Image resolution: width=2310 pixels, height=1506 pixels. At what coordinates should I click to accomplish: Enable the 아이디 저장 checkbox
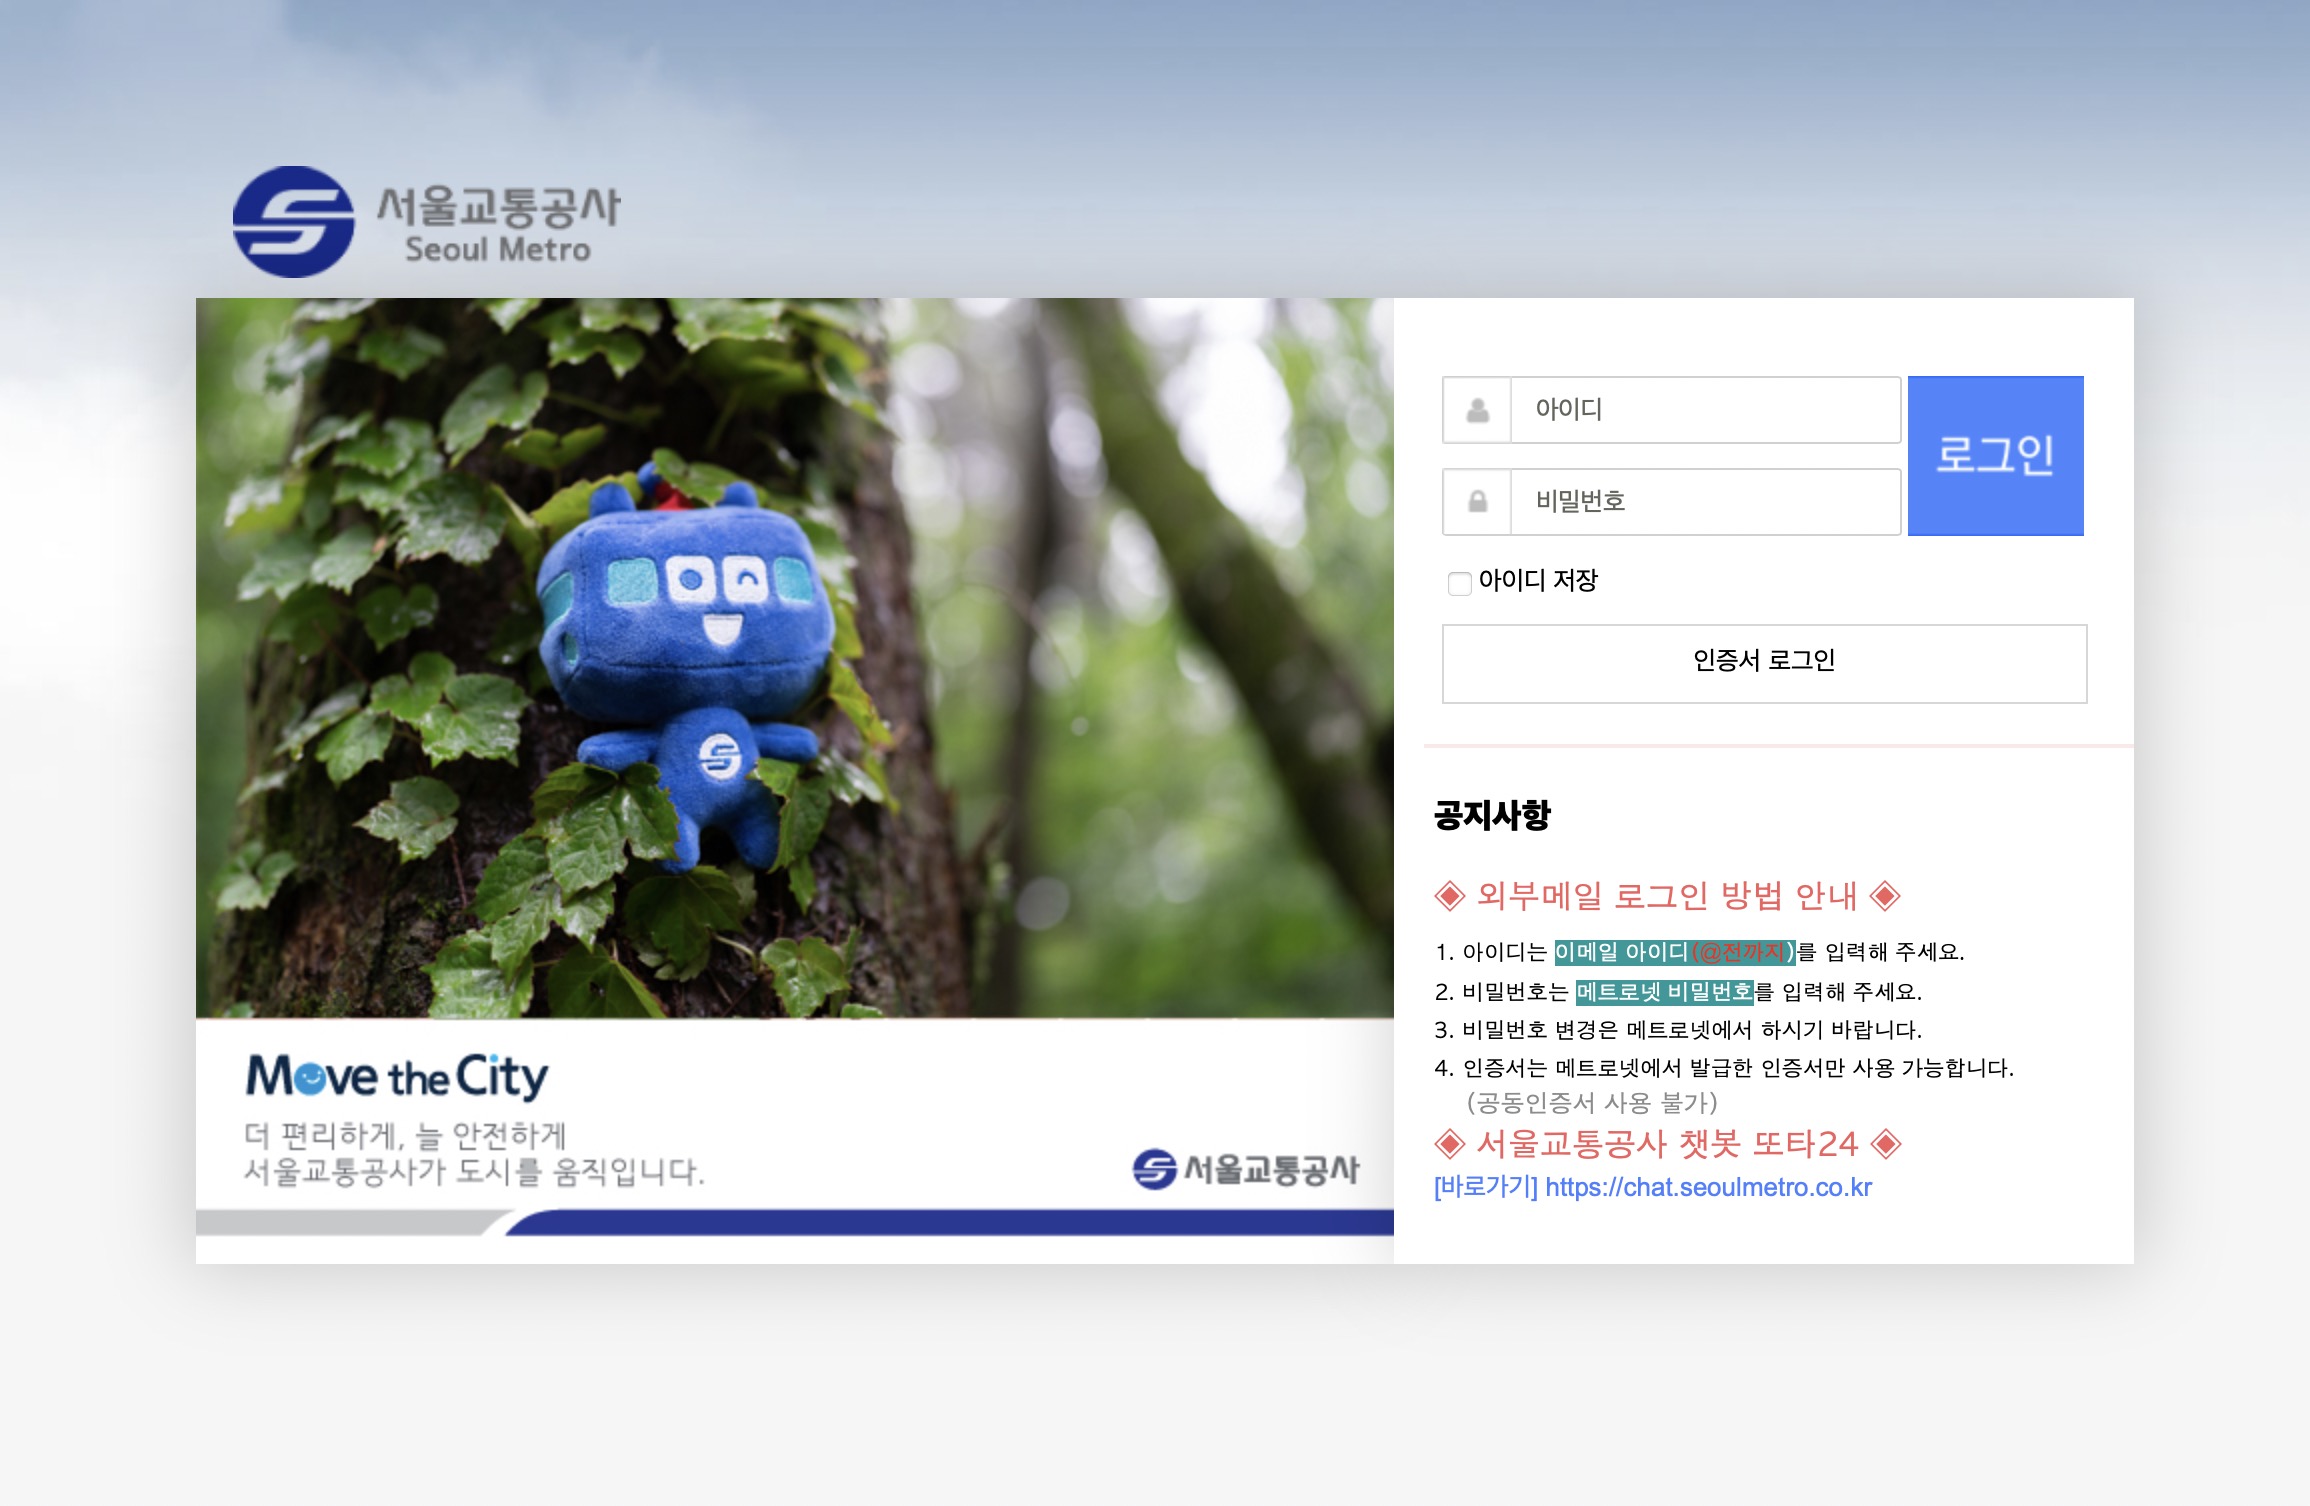(1460, 583)
